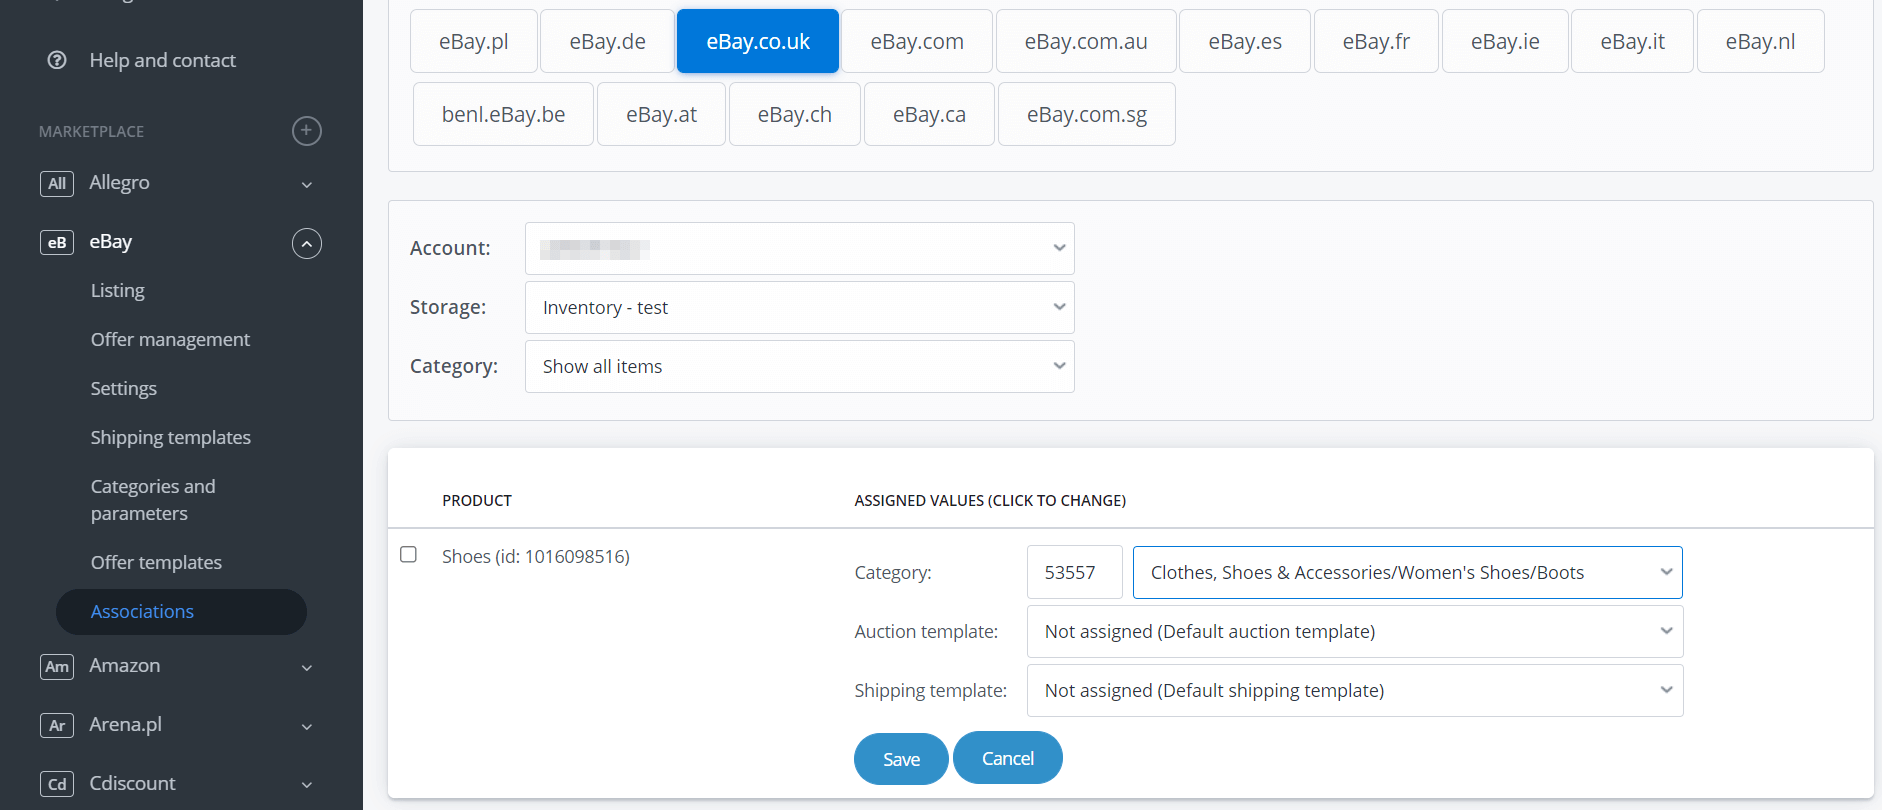
Task: Switch to the eBay.es site tab
Action: (x=1245, y=41)
